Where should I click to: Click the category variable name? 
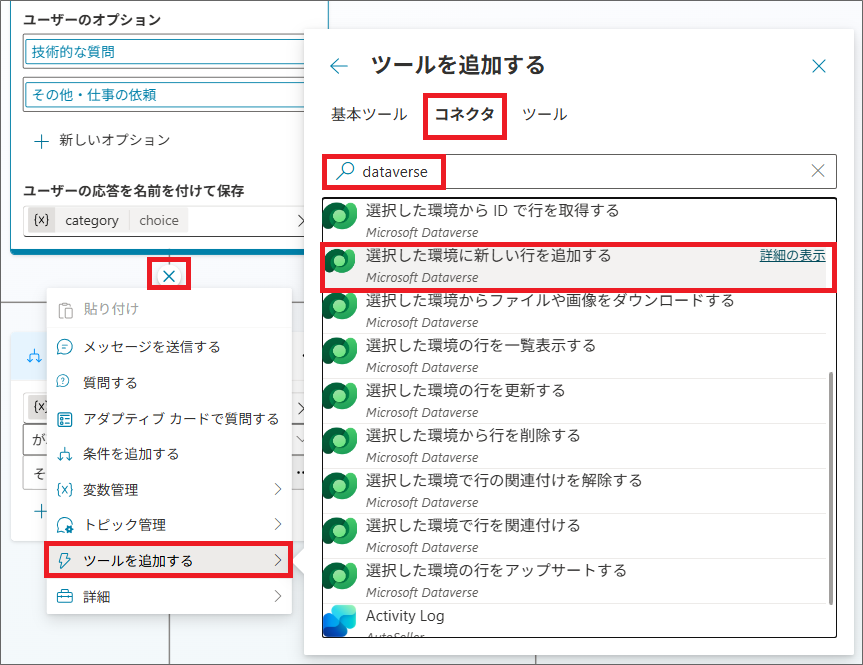91,220
